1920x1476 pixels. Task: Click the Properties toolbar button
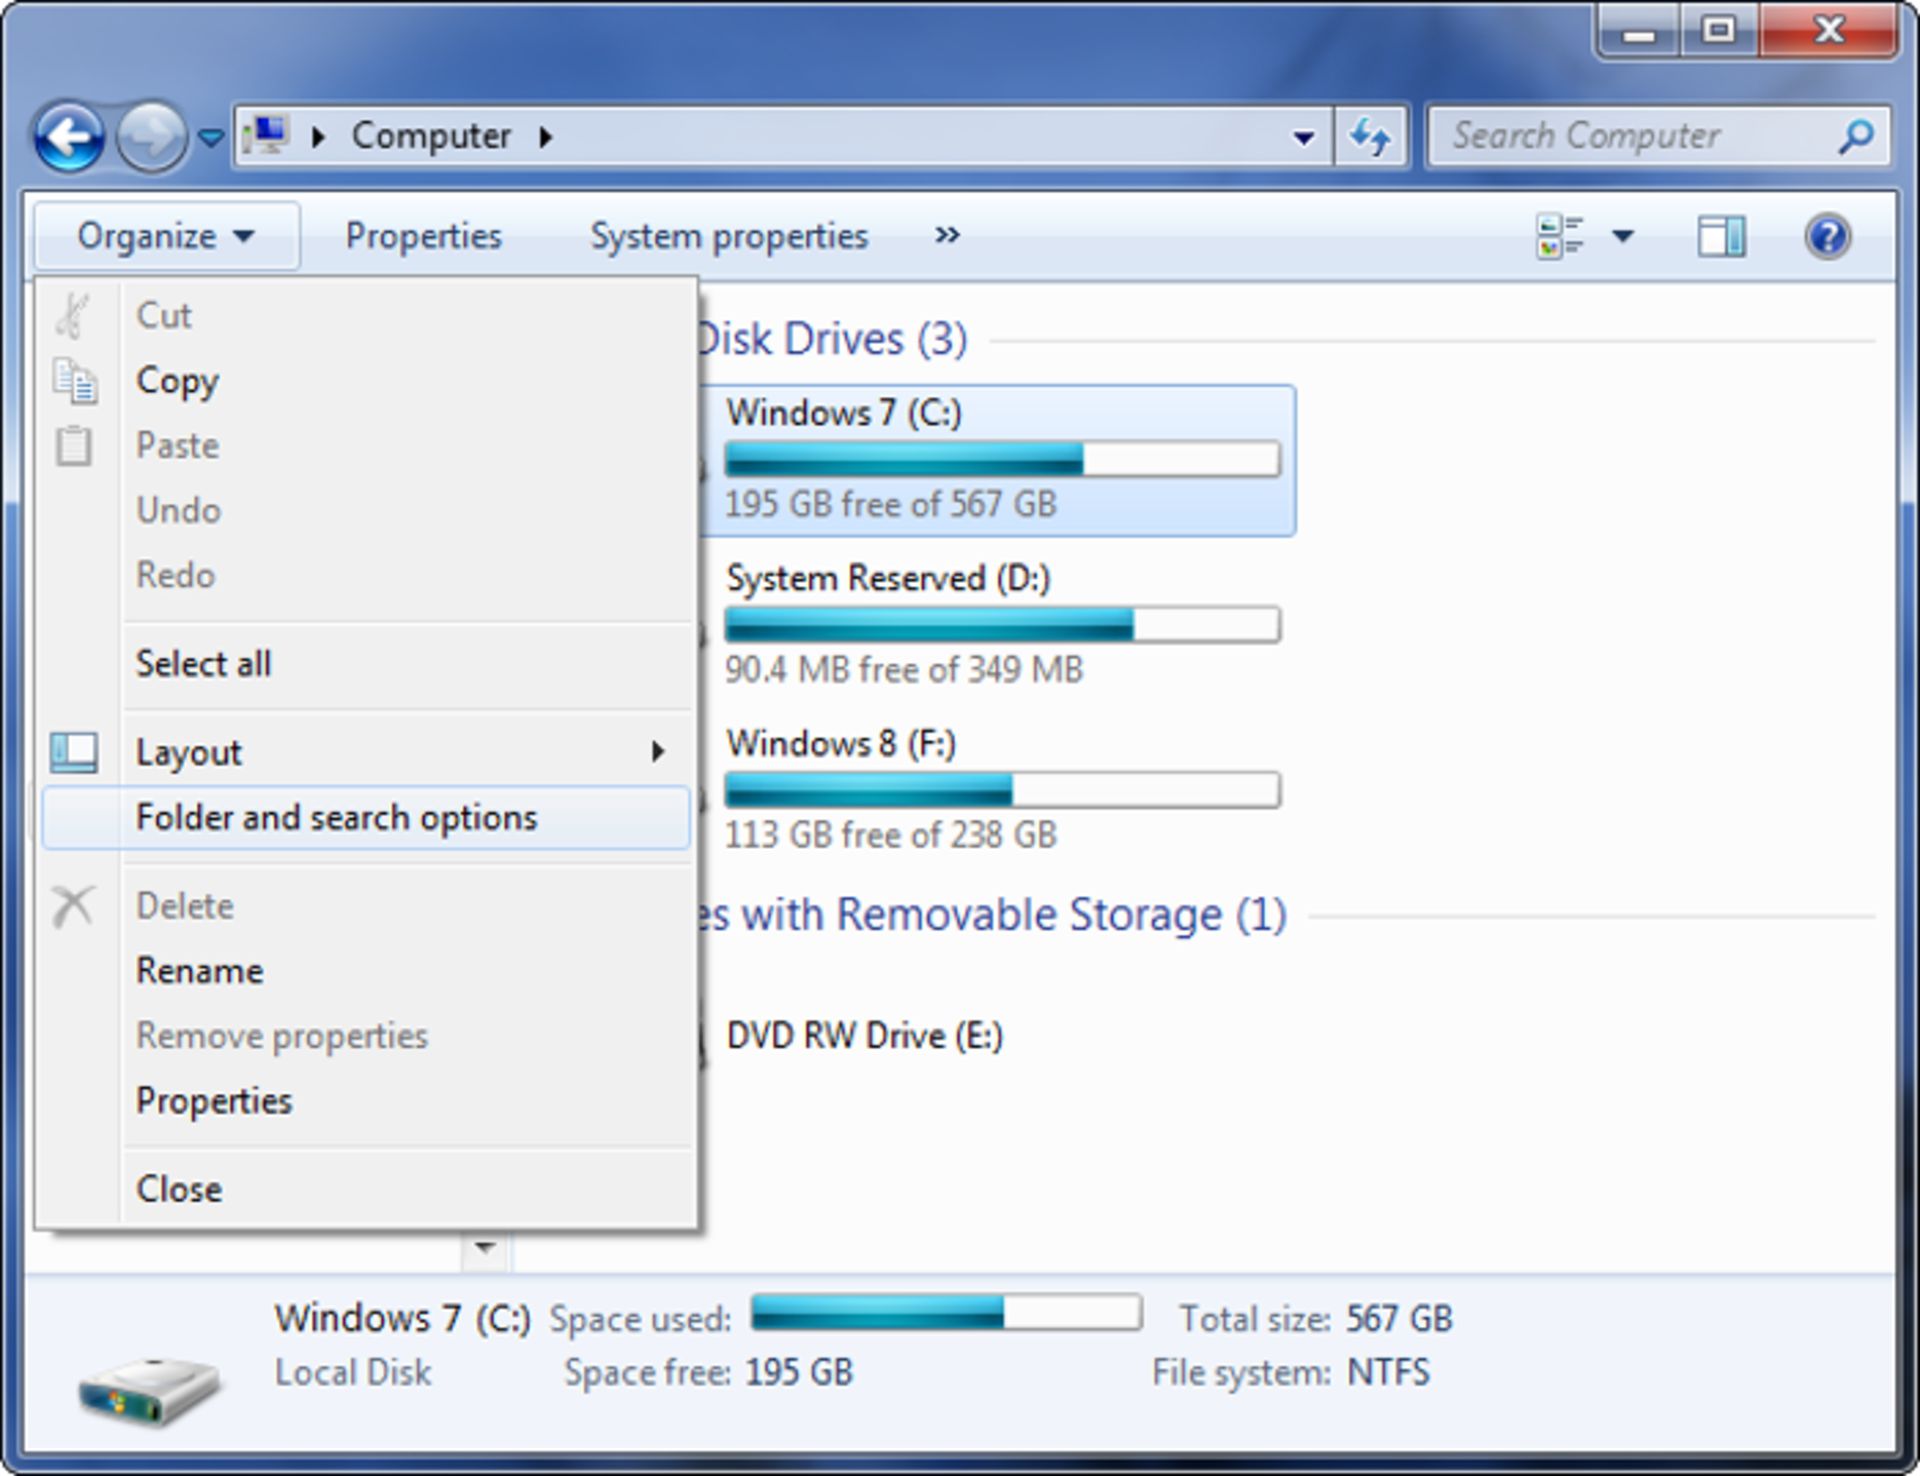pos(424,236)
